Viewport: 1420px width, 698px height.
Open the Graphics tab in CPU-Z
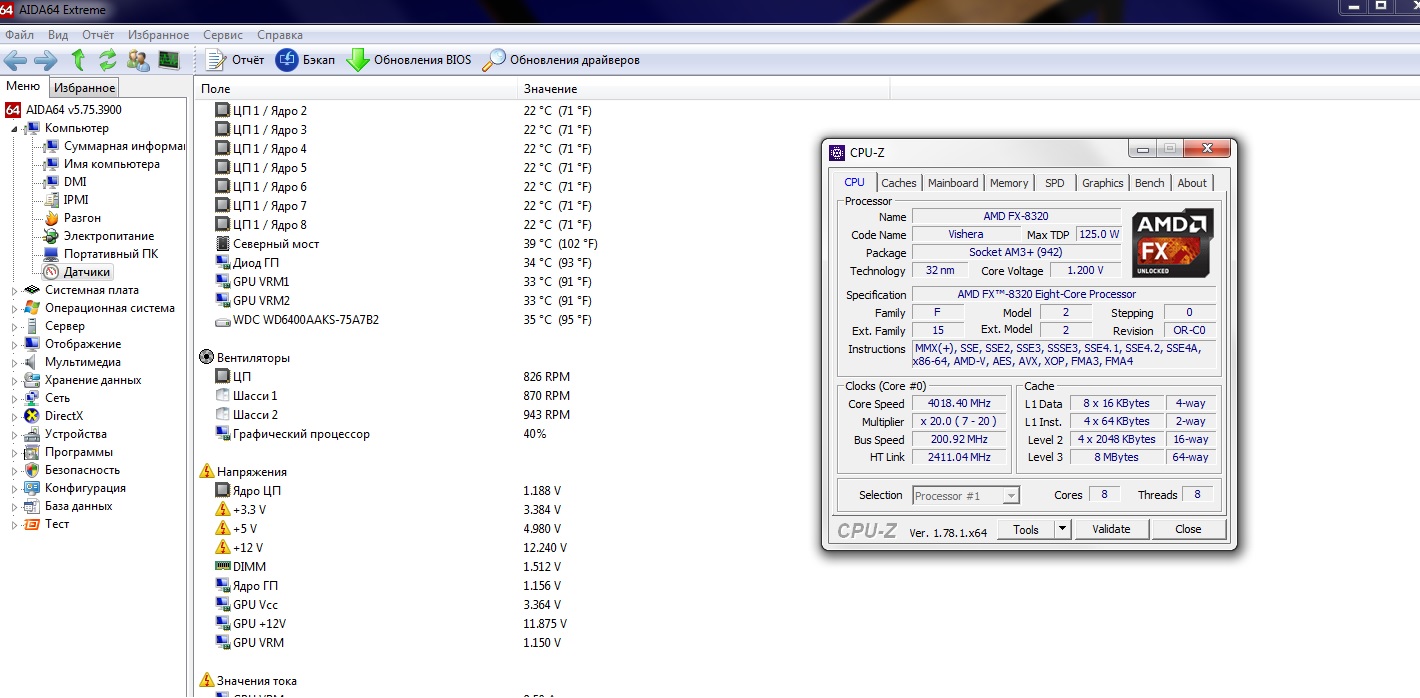1102,183
